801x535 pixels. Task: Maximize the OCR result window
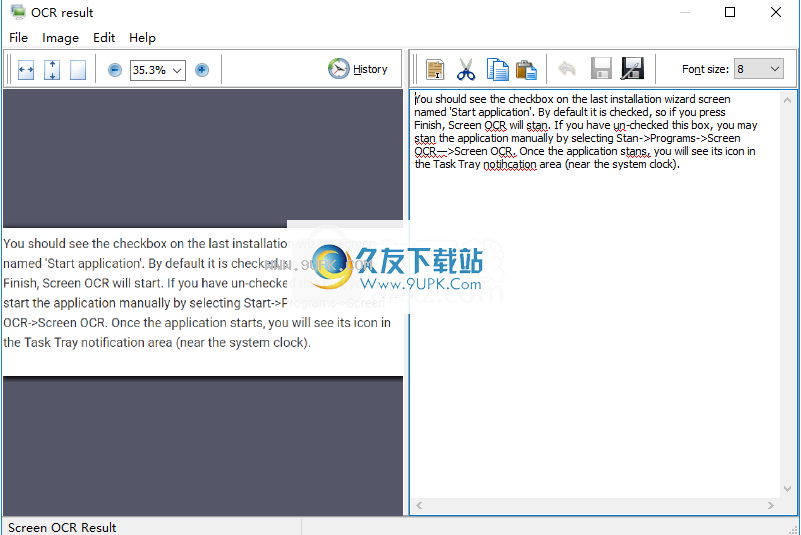[x=730, y=12]
